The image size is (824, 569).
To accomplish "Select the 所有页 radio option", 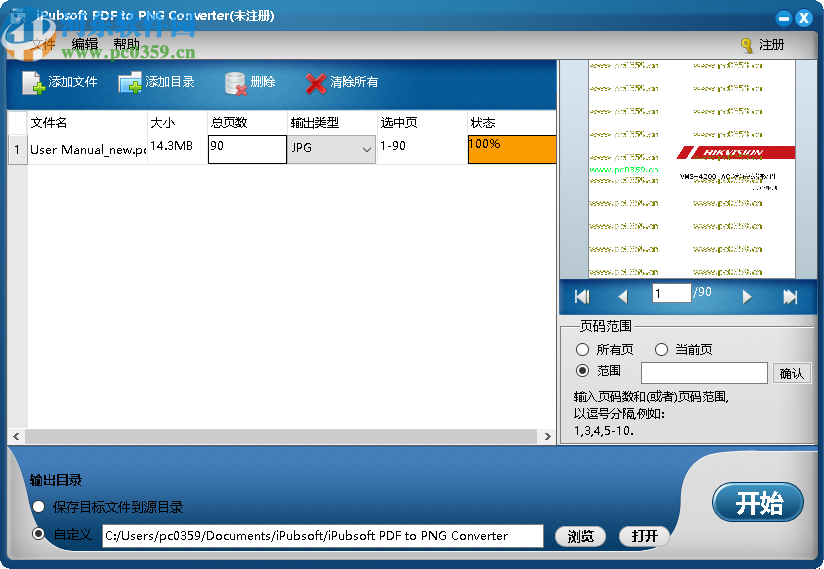I will (582, 349).
